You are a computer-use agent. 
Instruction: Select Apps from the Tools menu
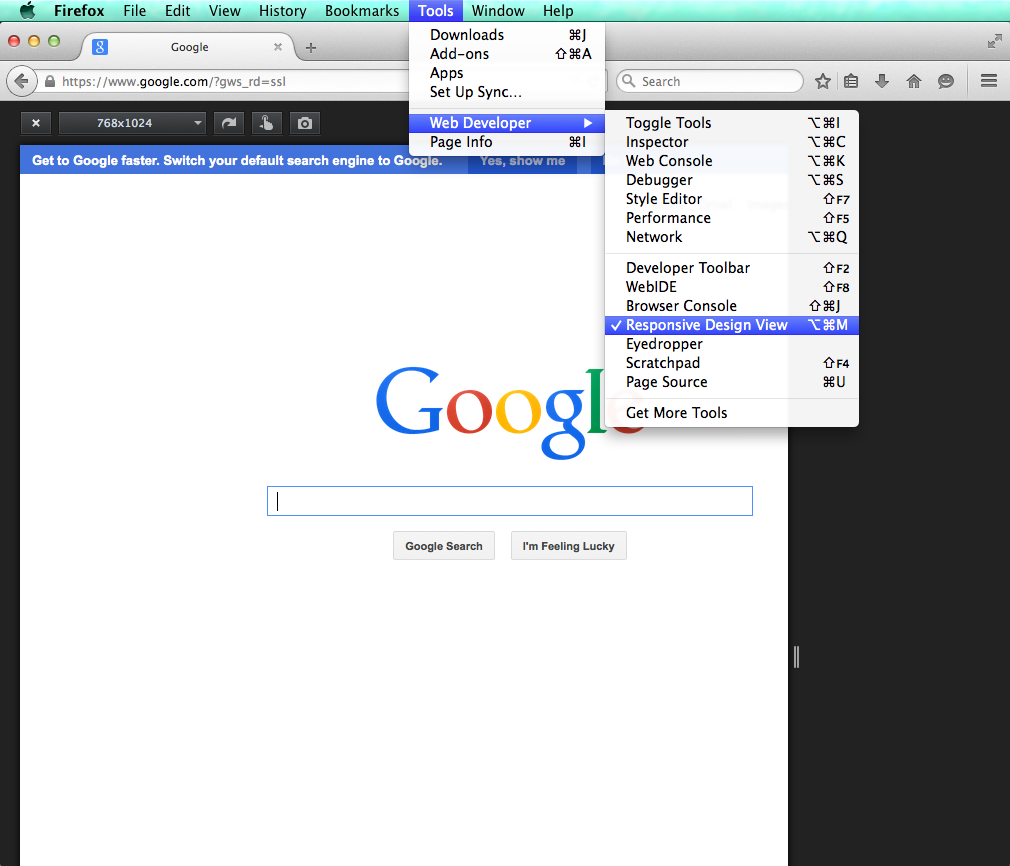pos(507,73)
